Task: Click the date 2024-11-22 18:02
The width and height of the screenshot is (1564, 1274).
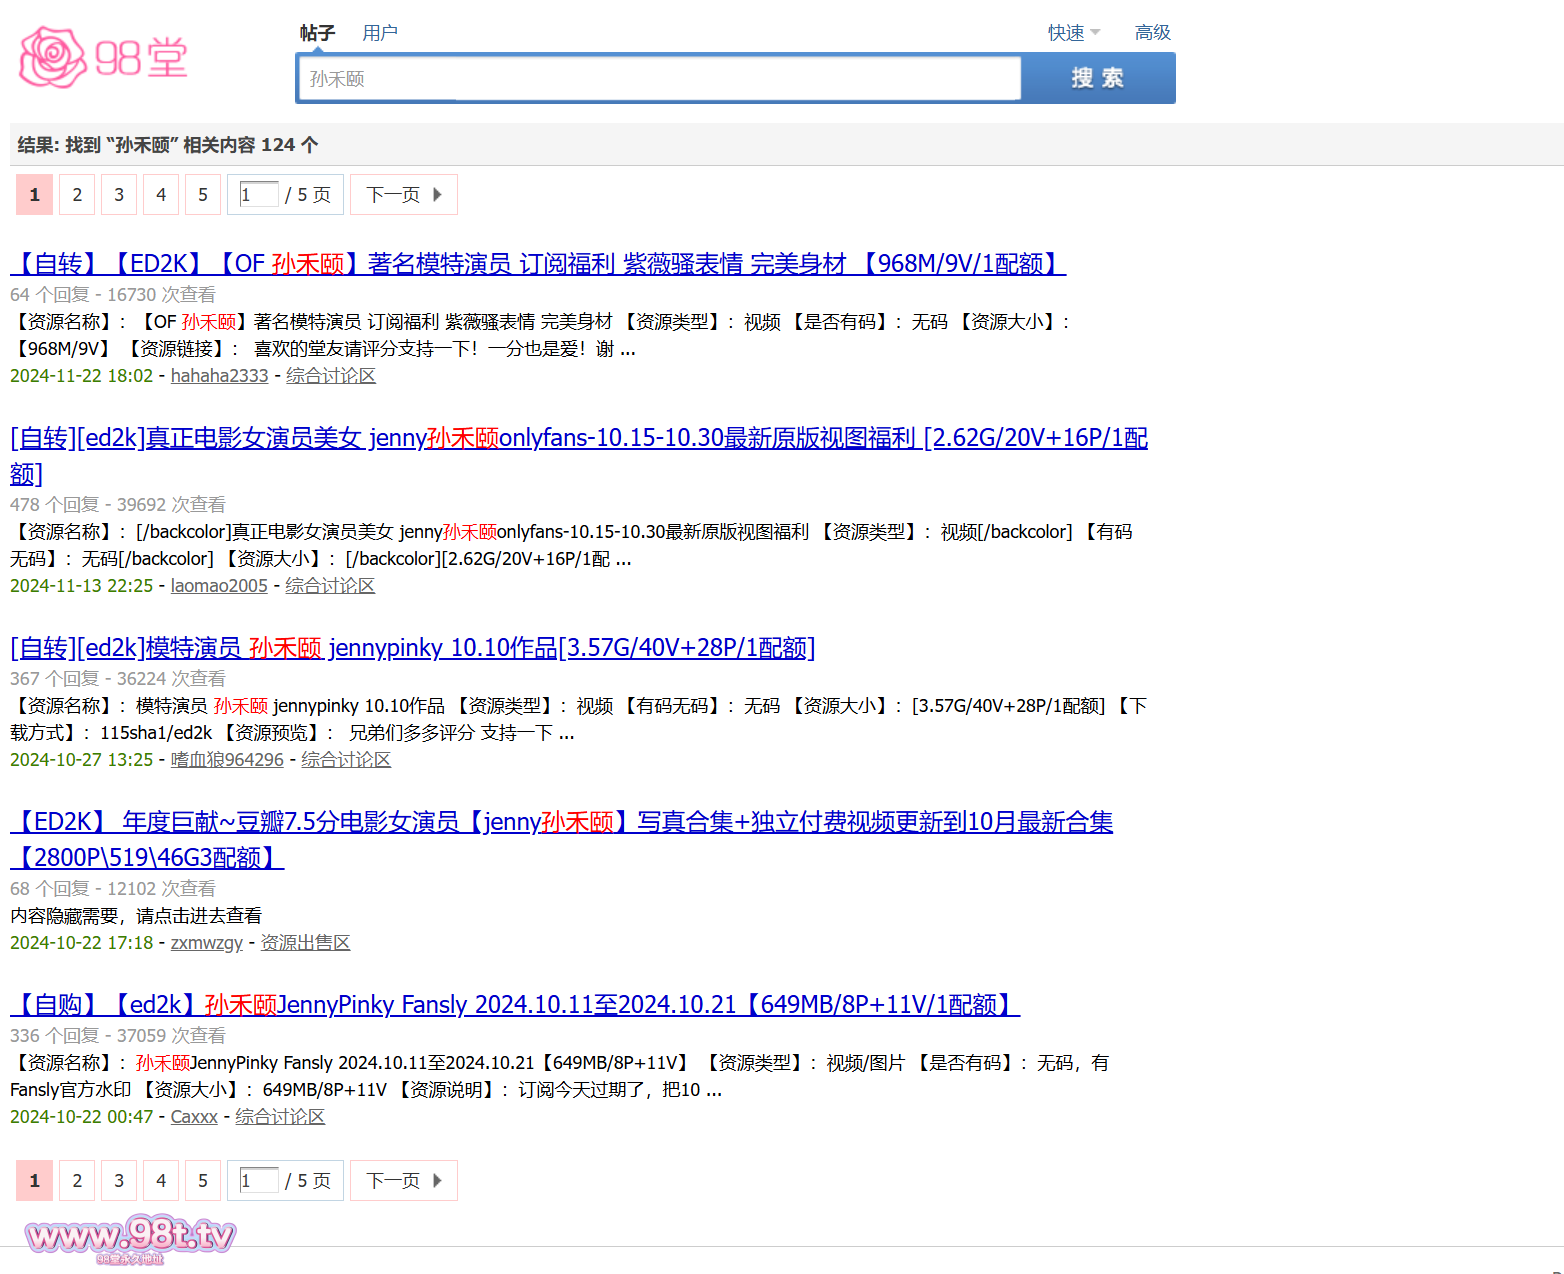Action: (82, 376)
